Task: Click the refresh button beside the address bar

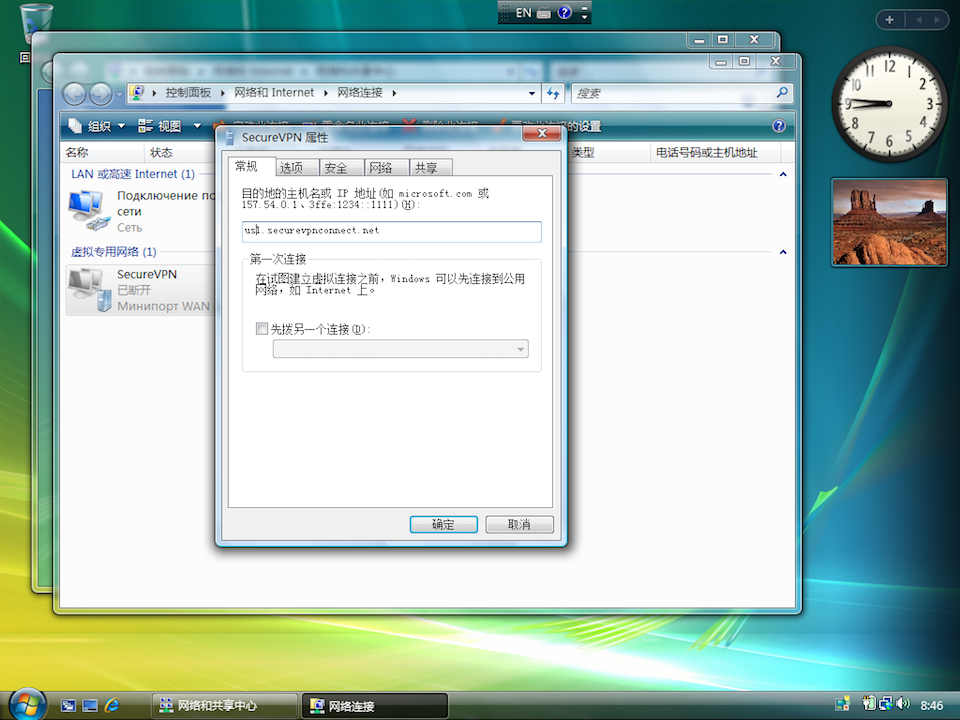Action: tap(553, 93)
